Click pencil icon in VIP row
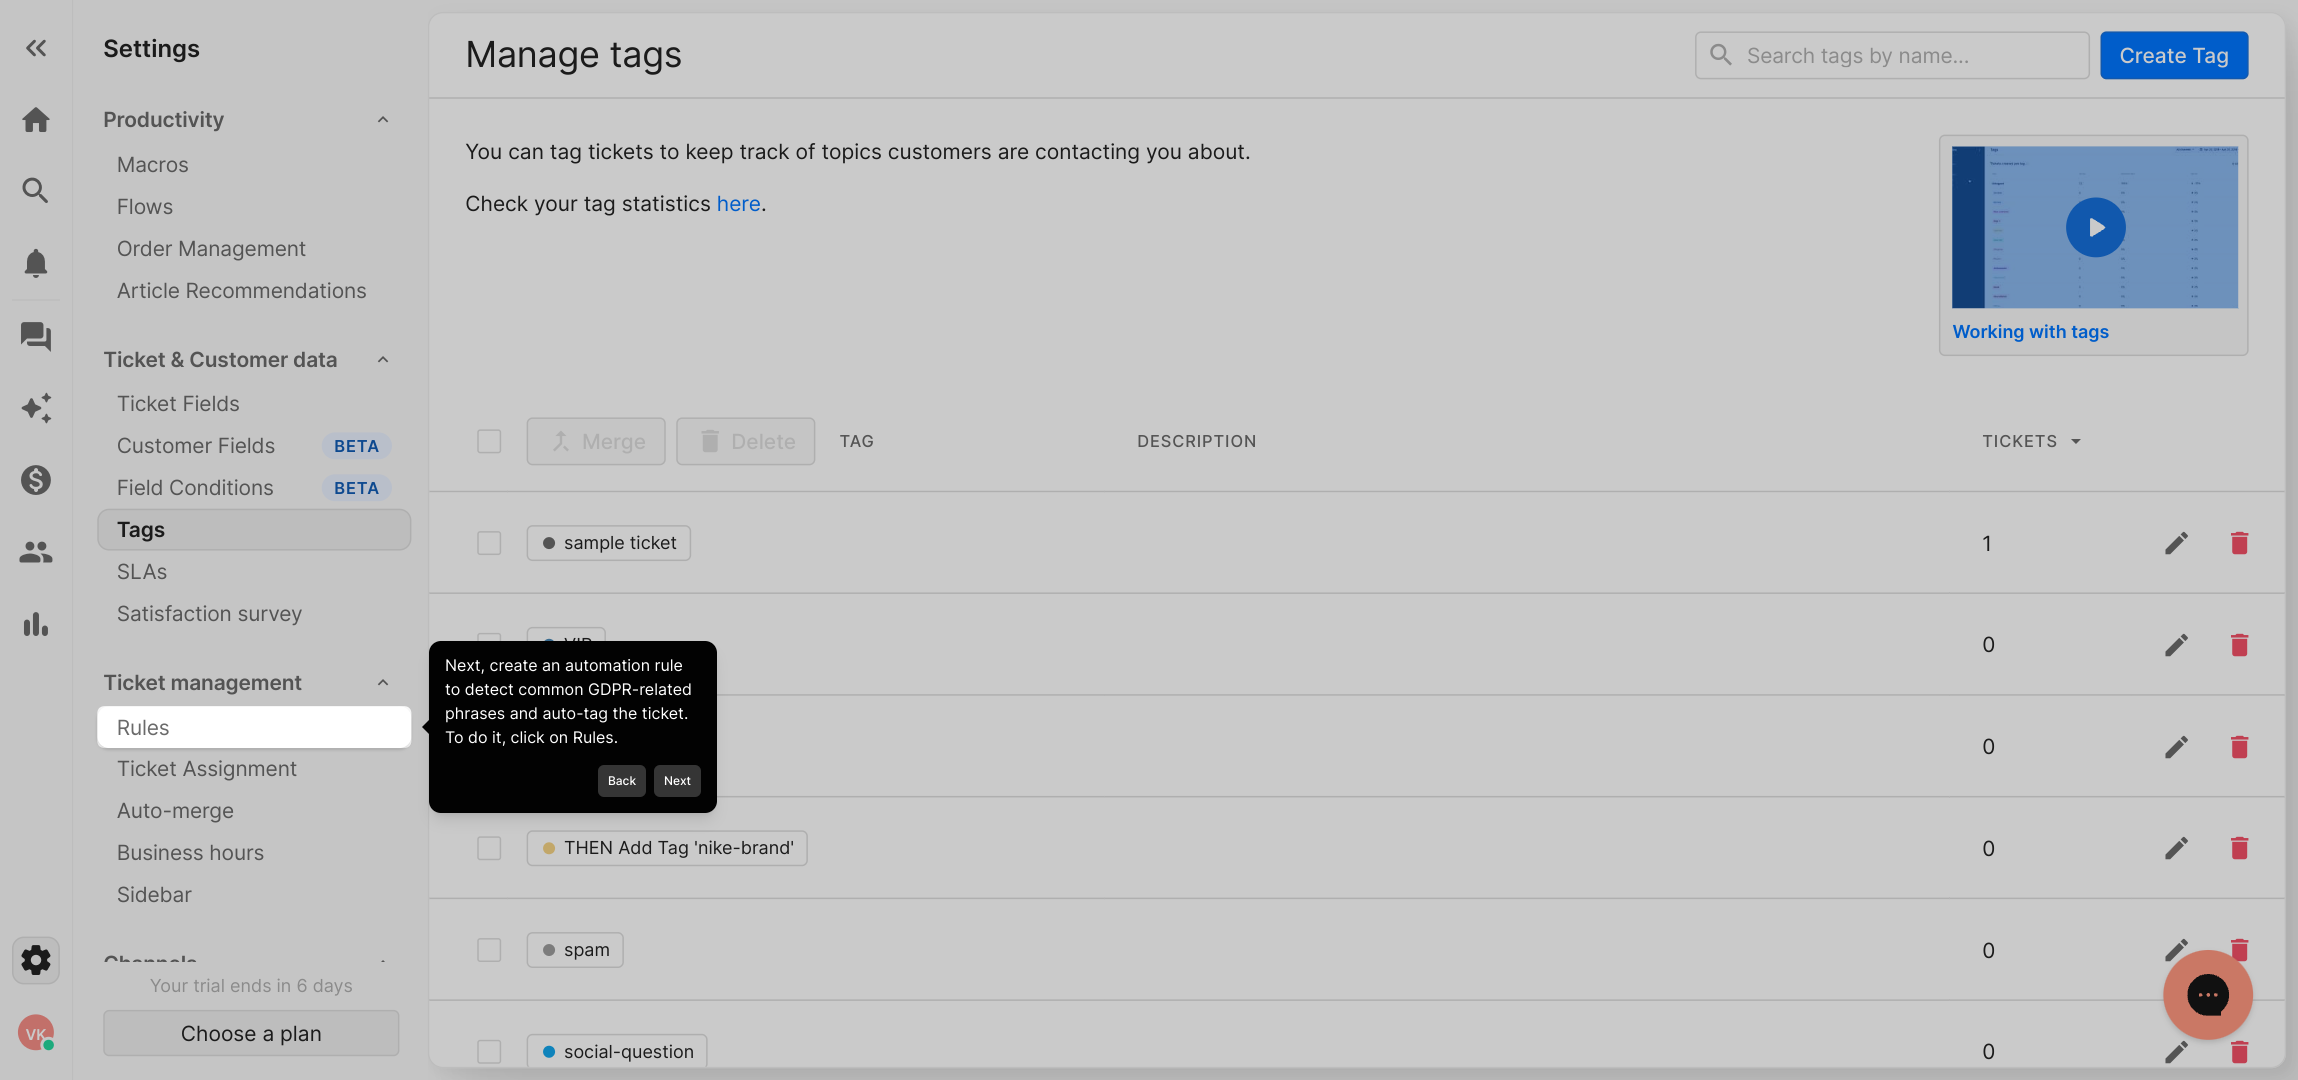This screenshot has height=1080, width=2298. coord(2176,645)
